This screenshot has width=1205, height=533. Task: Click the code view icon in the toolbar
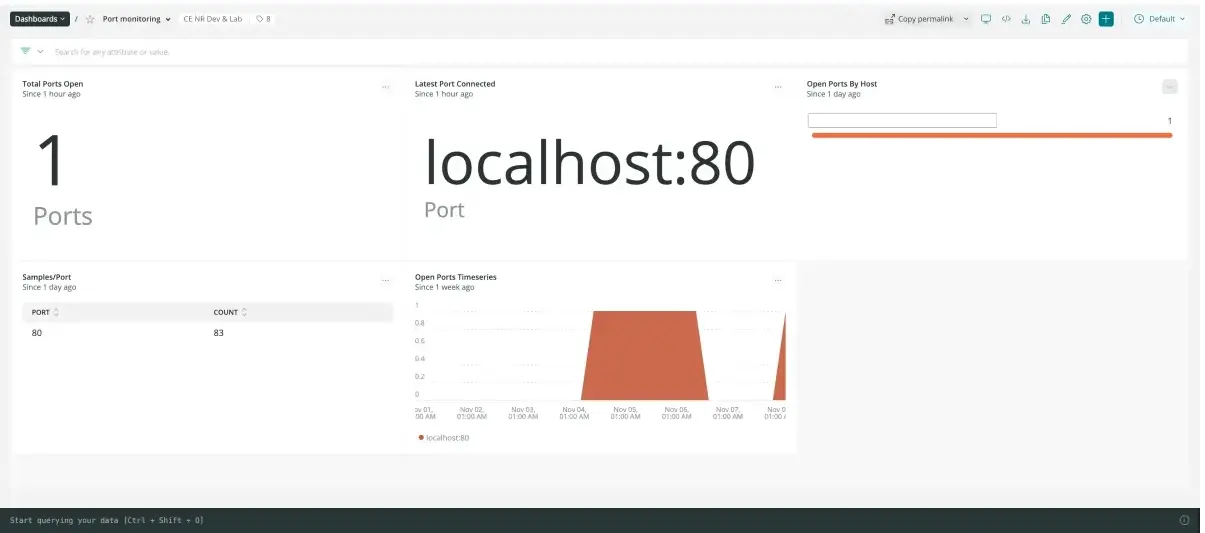(1006, 19)
